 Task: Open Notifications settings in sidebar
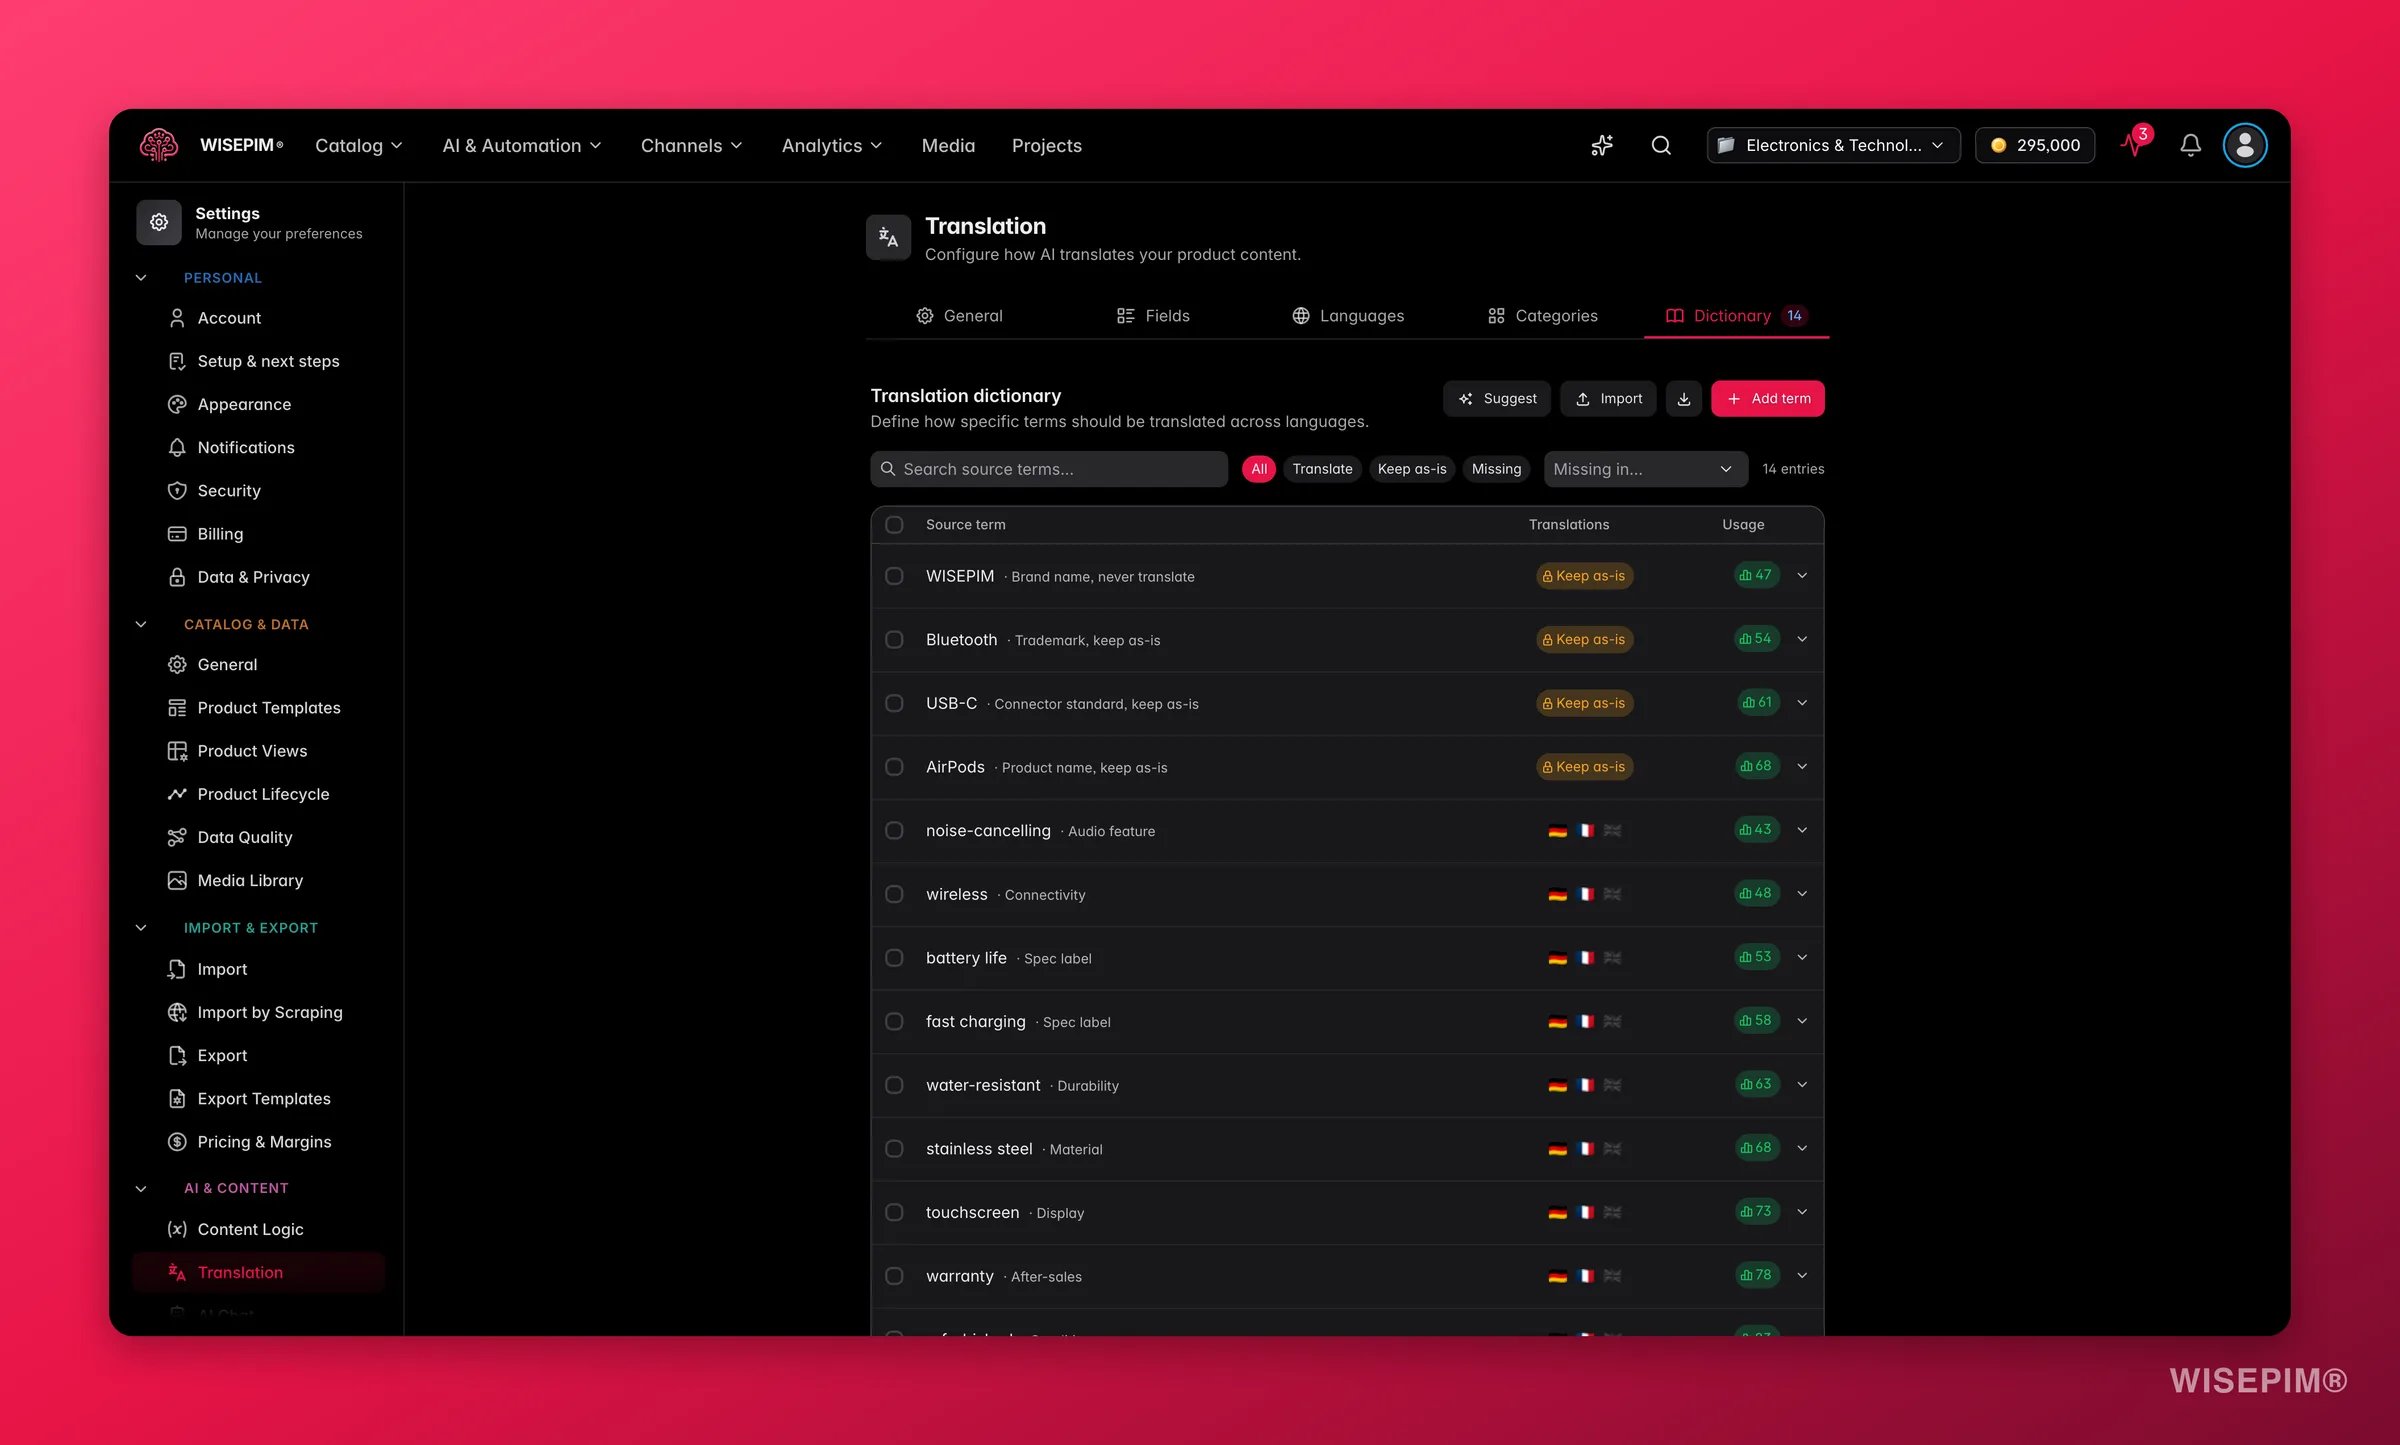coord(246,447)
